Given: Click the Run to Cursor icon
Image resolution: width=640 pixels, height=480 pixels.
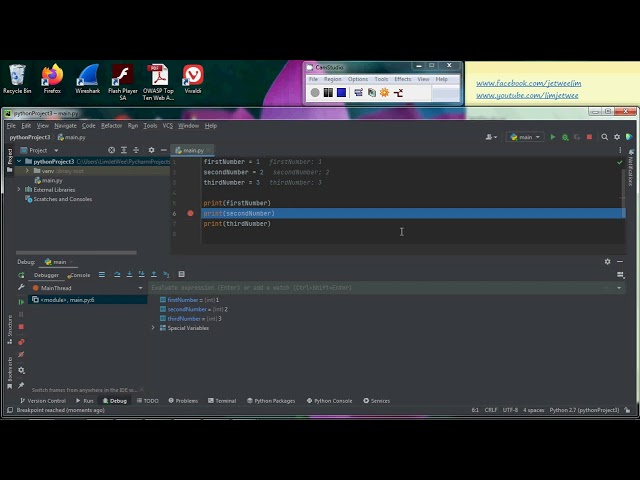Looking at the screenshot, I should pos(167,275).
